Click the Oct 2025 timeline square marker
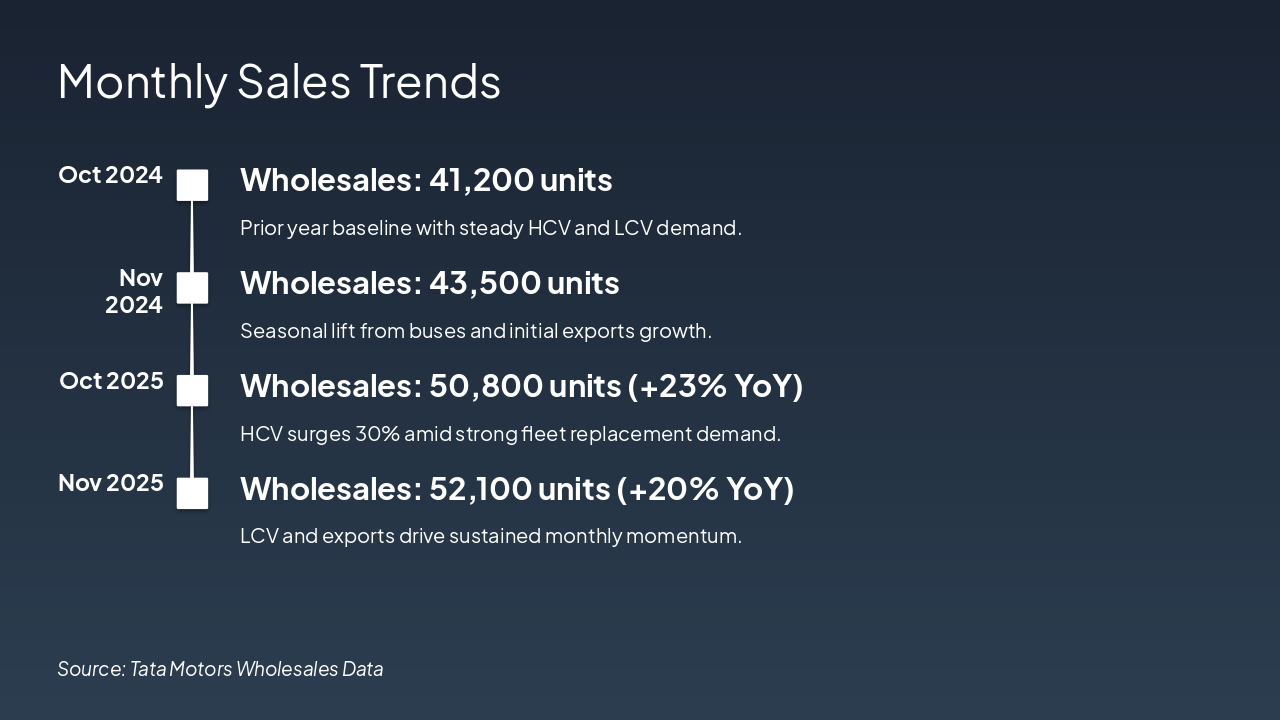 point(193,391)
